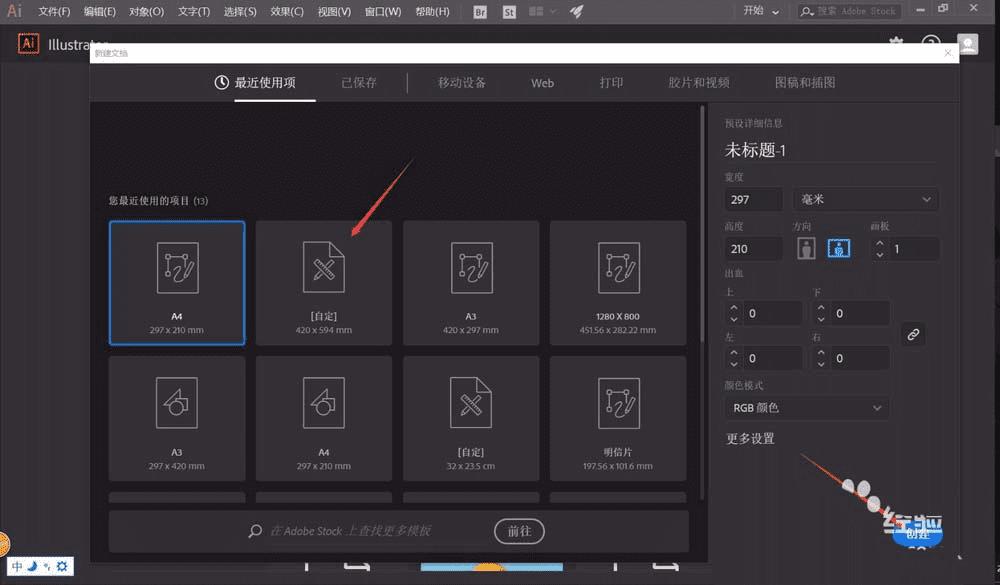Image resolution: width=1000 pixels, height=585 pixels.
Task: Switch to the Web tab
Action: 542,83
